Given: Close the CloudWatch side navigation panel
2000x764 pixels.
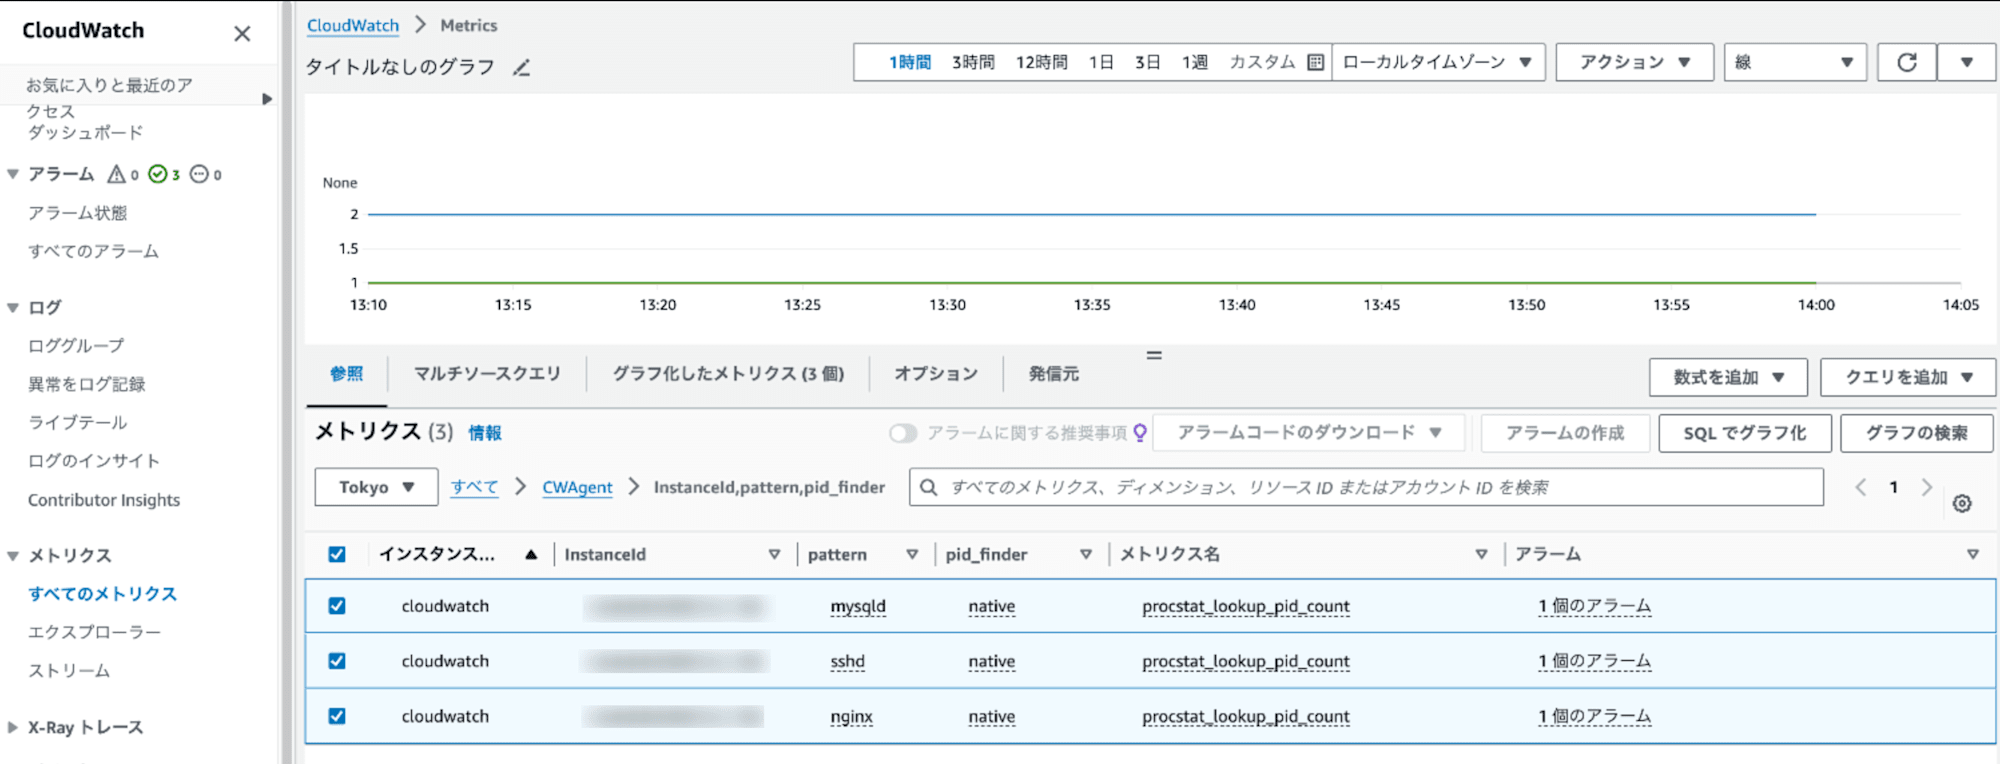Looking at the screenshot, I should point(242,34).
